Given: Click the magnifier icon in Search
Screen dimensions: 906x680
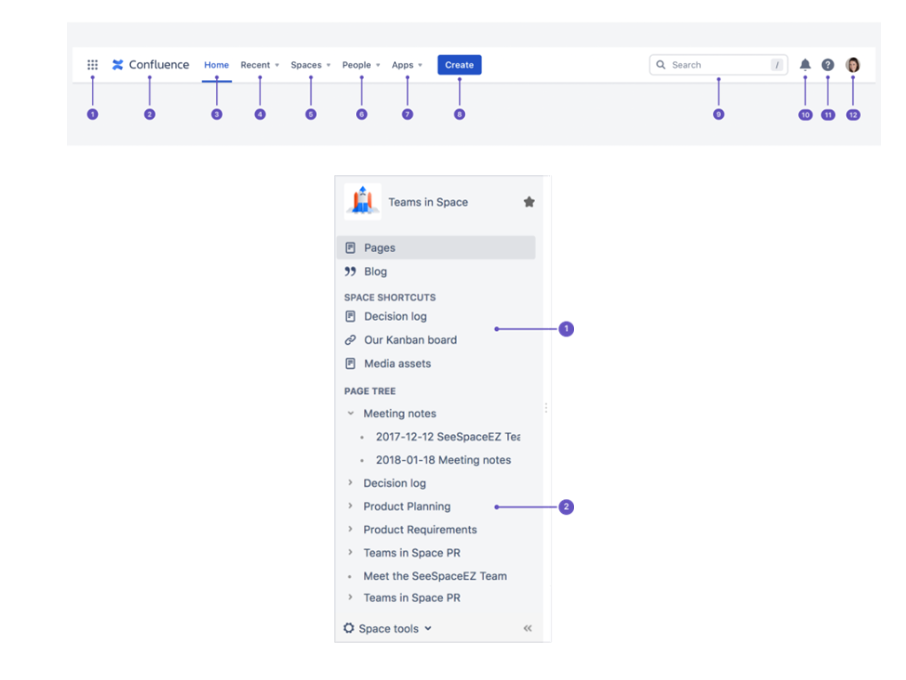Looking at the screenshot, I should pyautogui.click(x=660, y=65).
